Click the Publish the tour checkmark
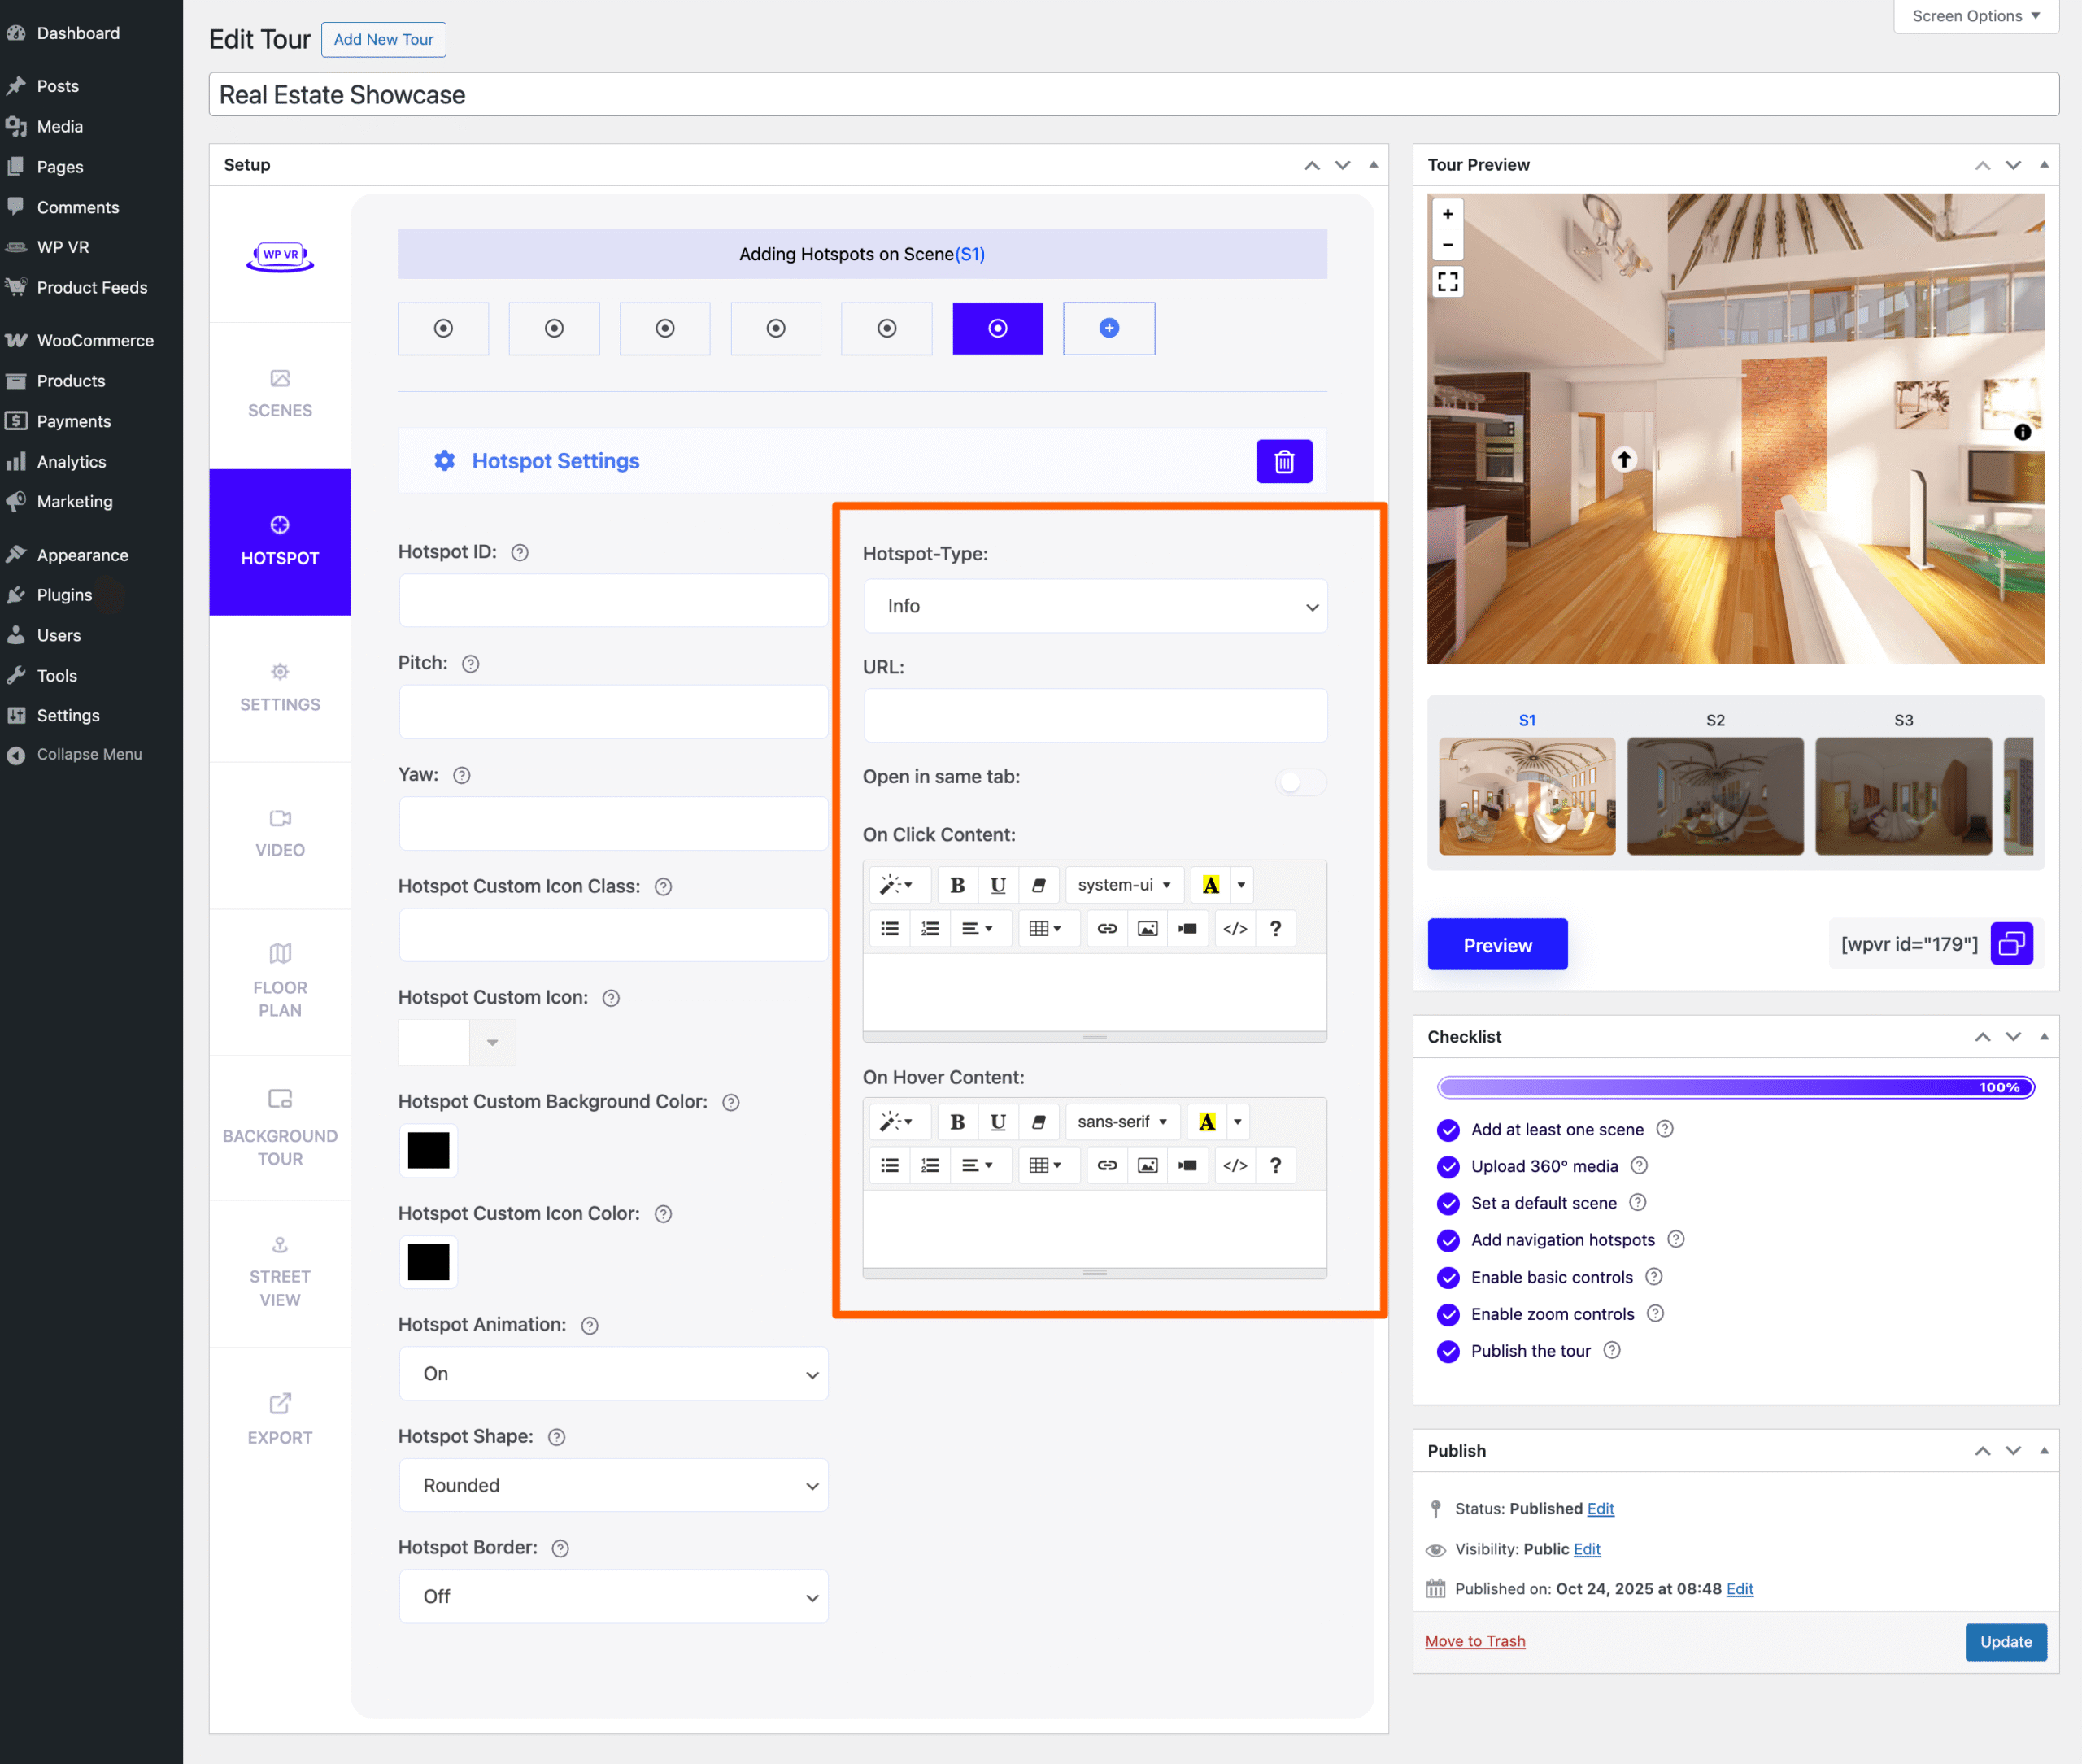This screenshot has height=1764, width=2082. pyautogui.click(x=1448, y=1352)
